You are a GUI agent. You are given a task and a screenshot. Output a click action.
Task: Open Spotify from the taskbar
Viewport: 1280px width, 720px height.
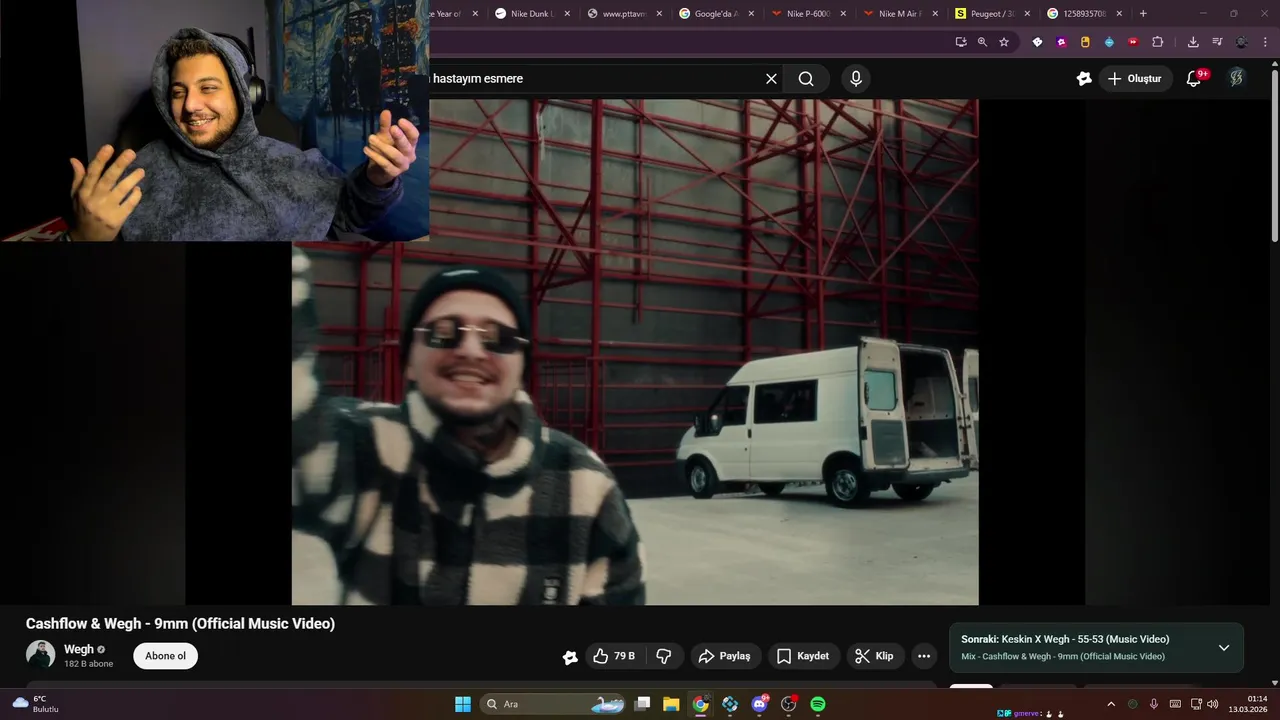coord(817,704)
